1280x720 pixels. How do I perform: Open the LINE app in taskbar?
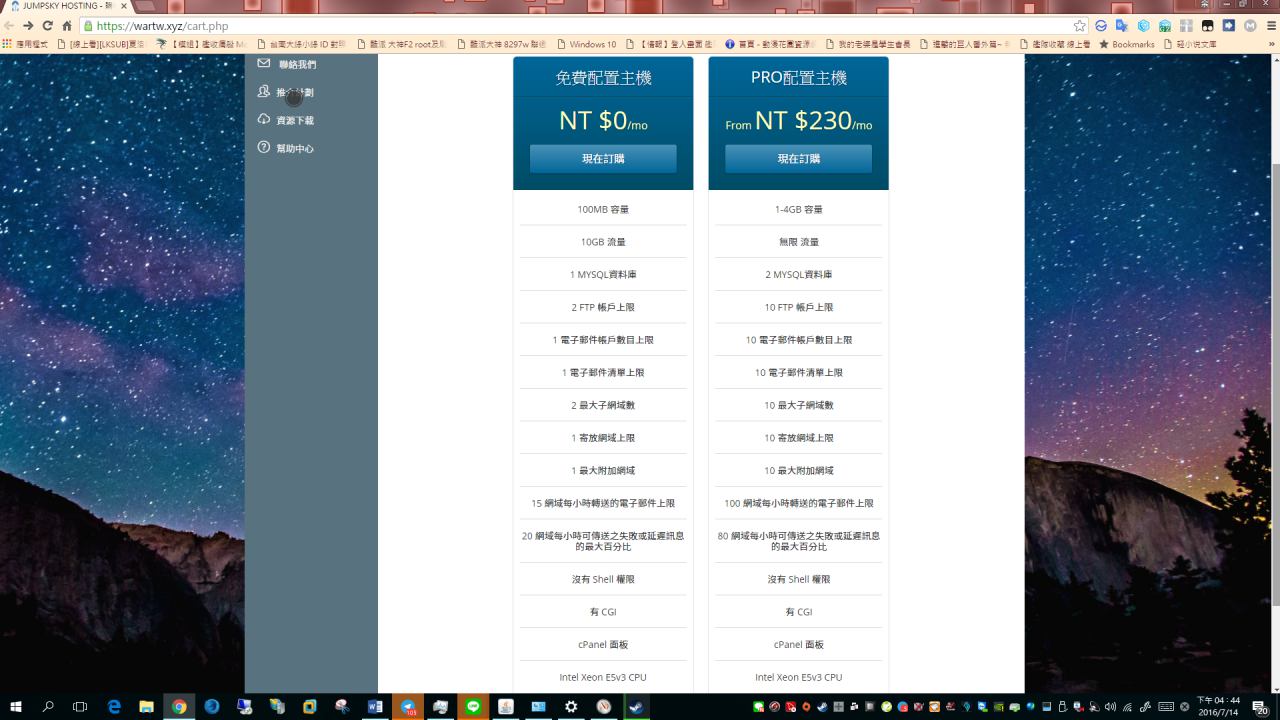[473, 707]
